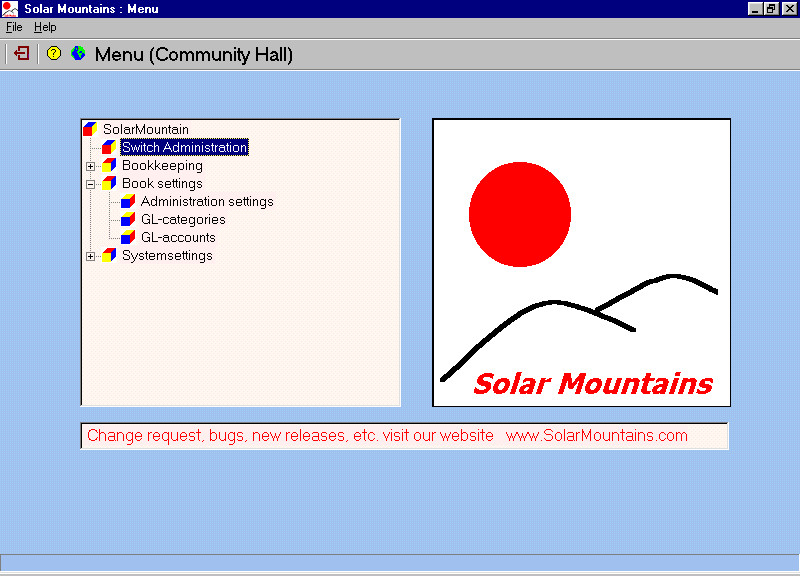Open help via yellow question mark icon

point(54,53)
